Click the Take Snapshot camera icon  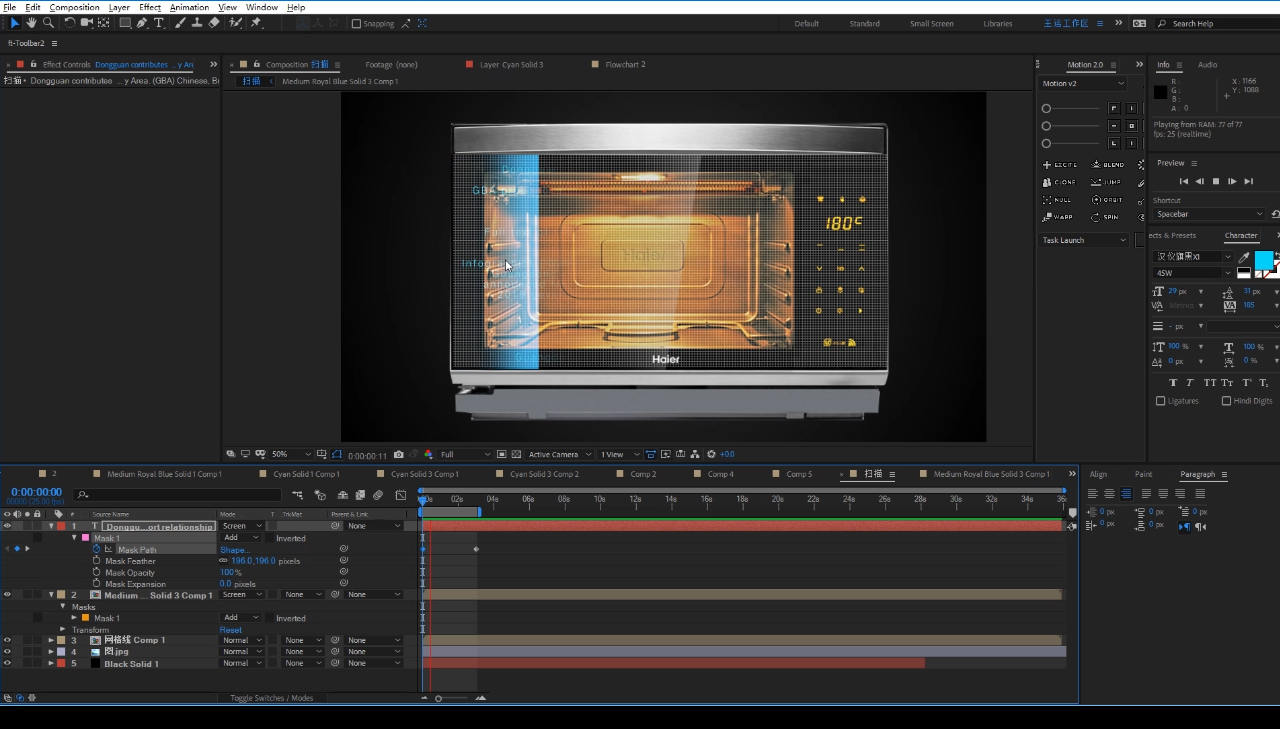point(399,454)
